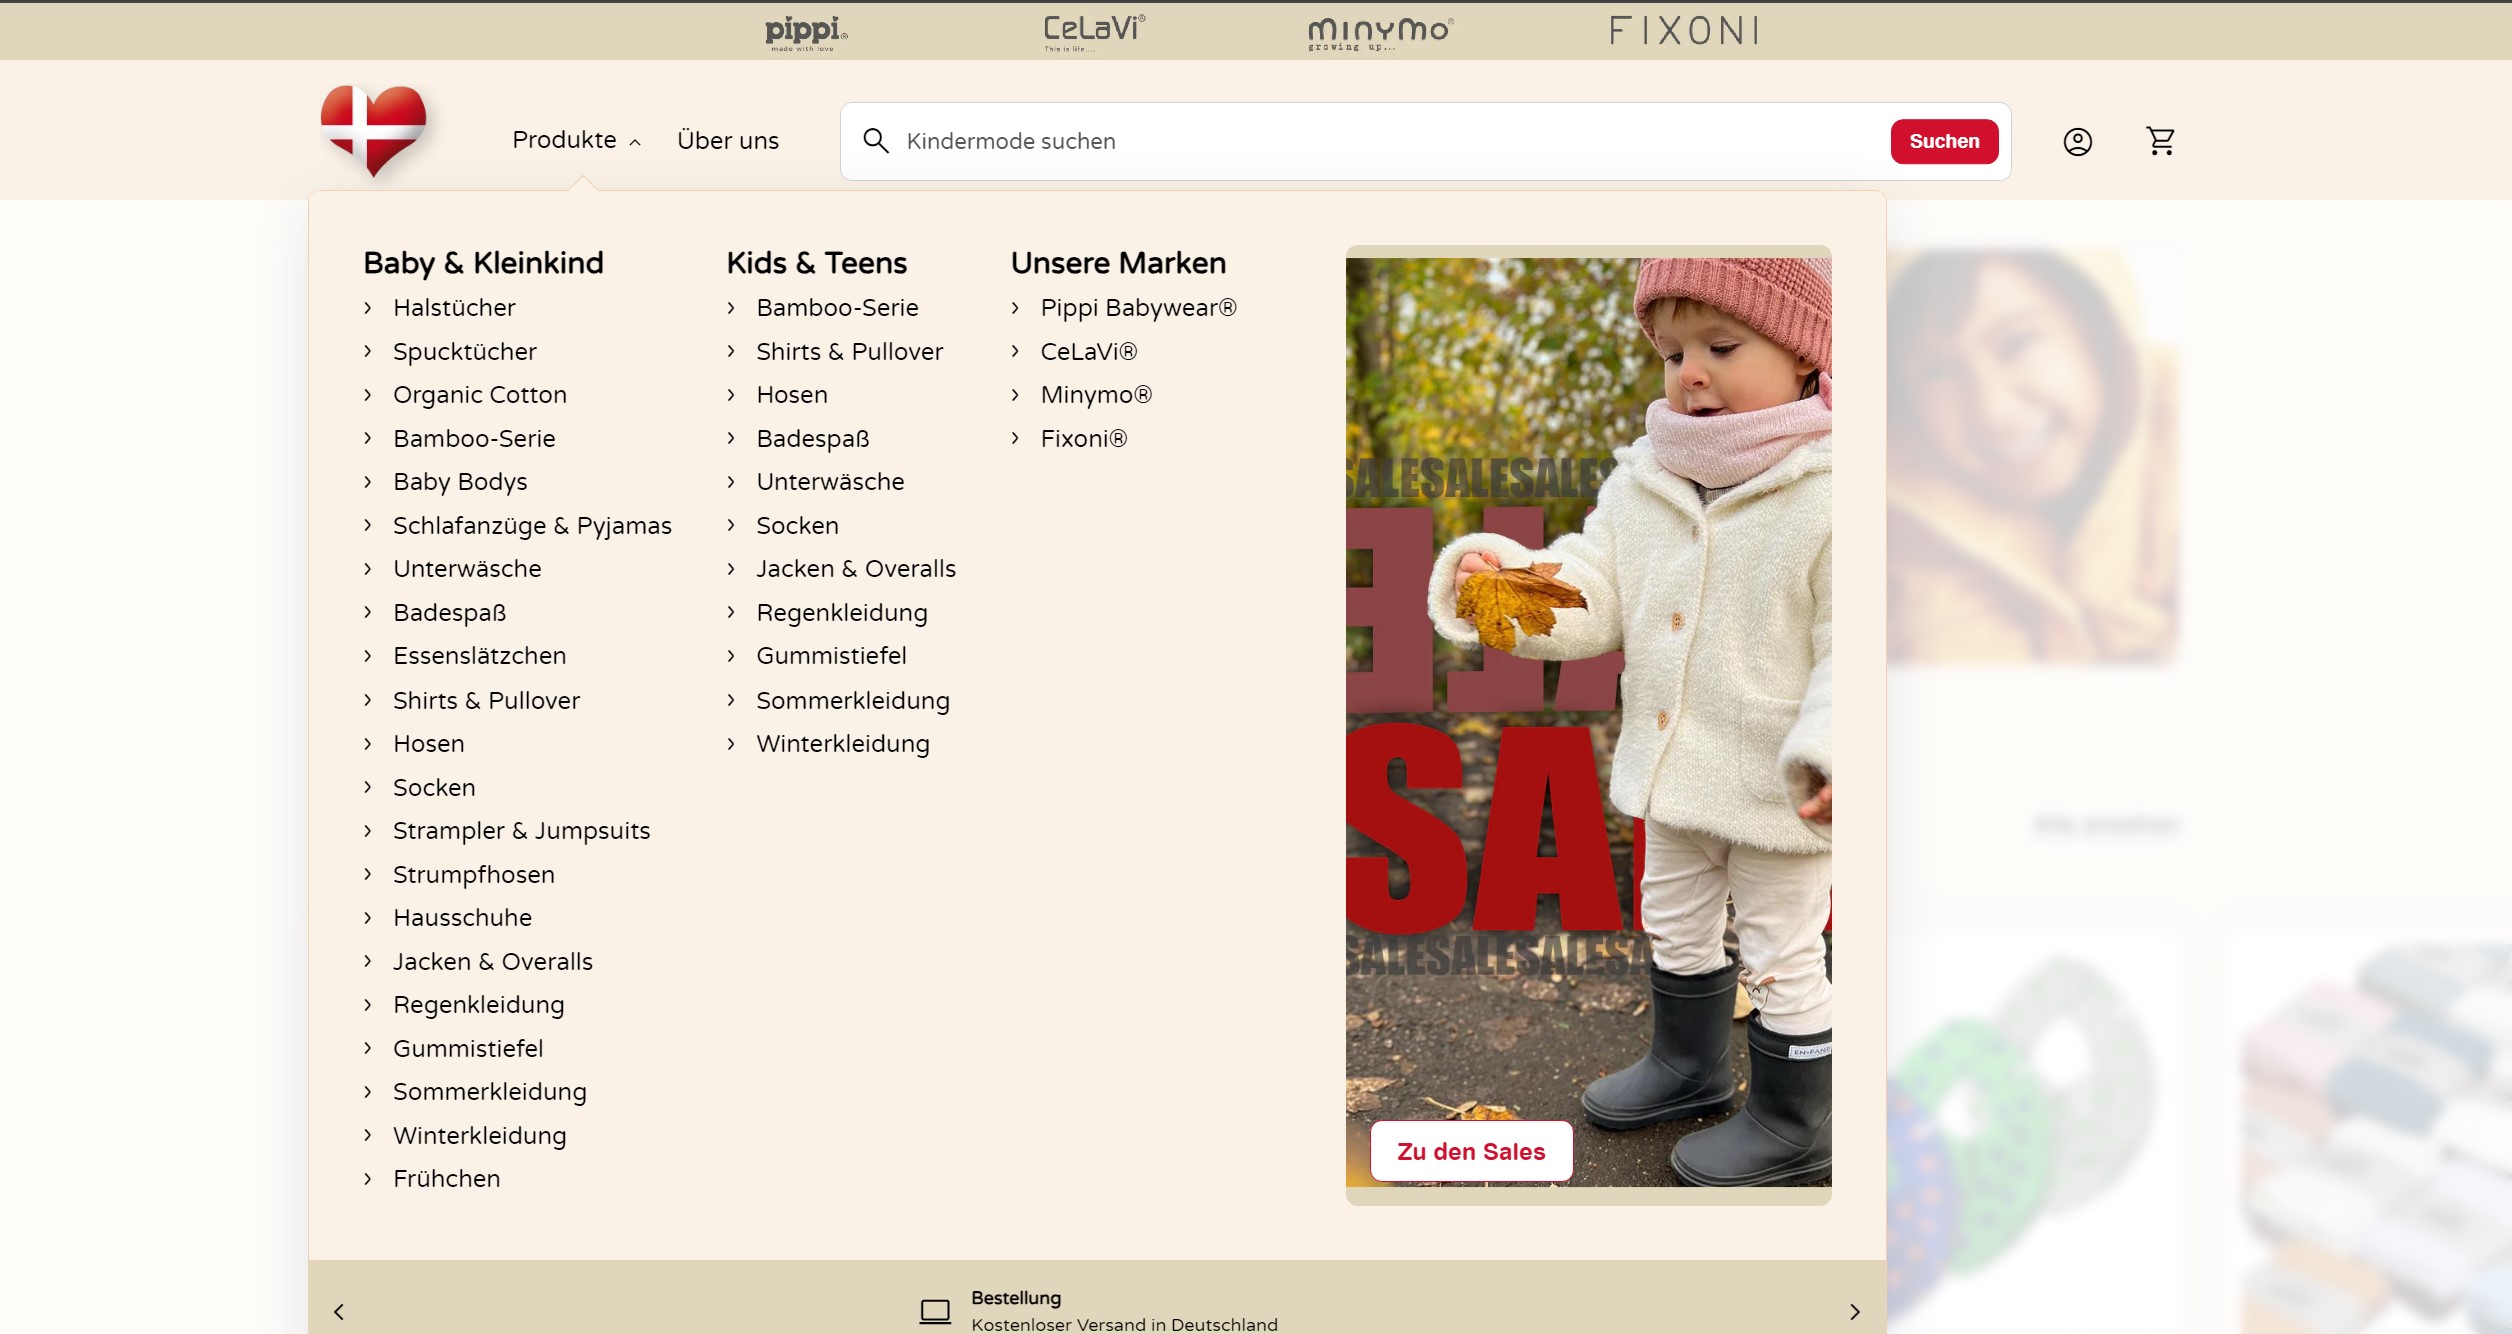The image size is (2512, 1334).
Task: Click the Minymo brand logo in top bar
Action: [x=1380, y=33]
